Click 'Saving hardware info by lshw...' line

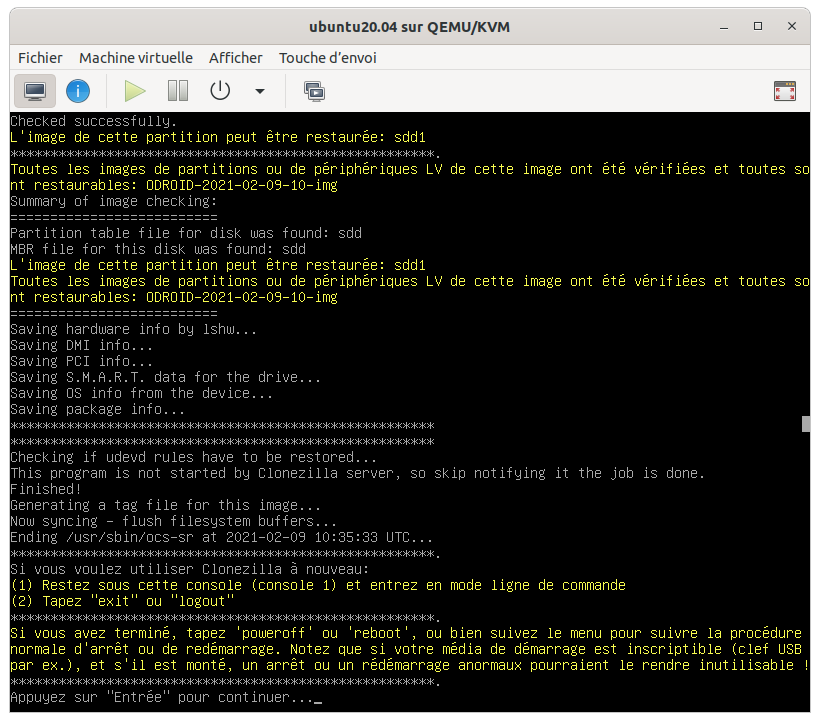click(x=133, y=329)
